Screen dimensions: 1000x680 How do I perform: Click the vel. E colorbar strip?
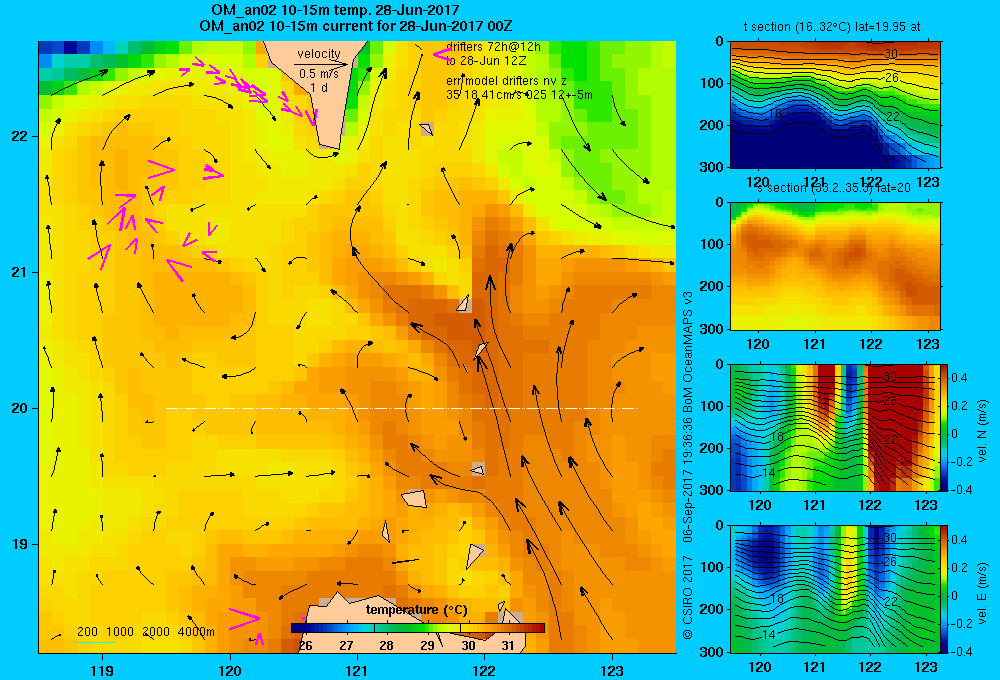point(945,589)
